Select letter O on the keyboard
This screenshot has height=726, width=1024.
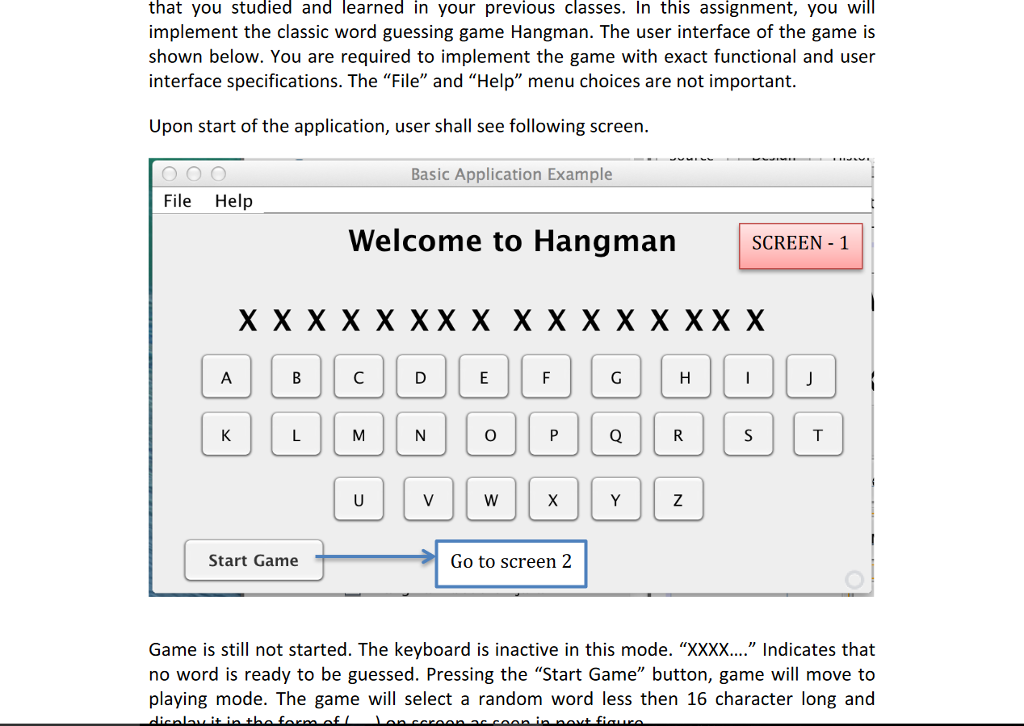click(490, 433)
